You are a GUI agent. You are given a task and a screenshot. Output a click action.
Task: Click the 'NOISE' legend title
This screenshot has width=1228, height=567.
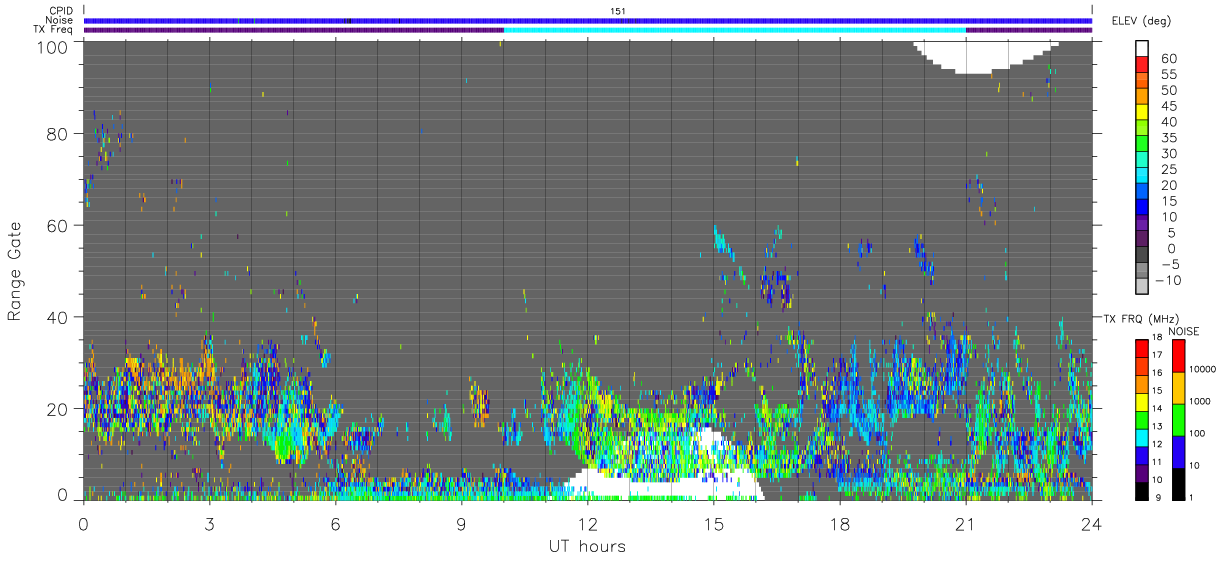[1183, 331]
